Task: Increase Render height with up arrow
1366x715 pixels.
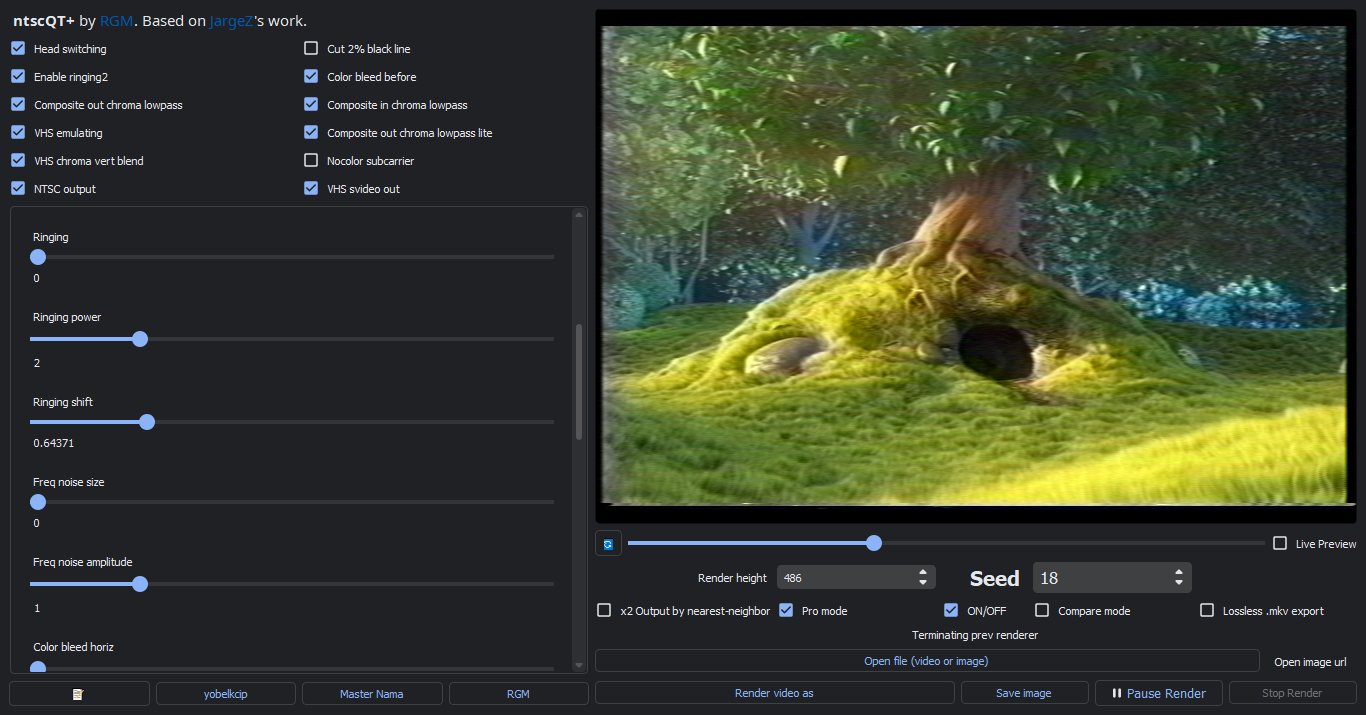Action: (x=923, y=573)
